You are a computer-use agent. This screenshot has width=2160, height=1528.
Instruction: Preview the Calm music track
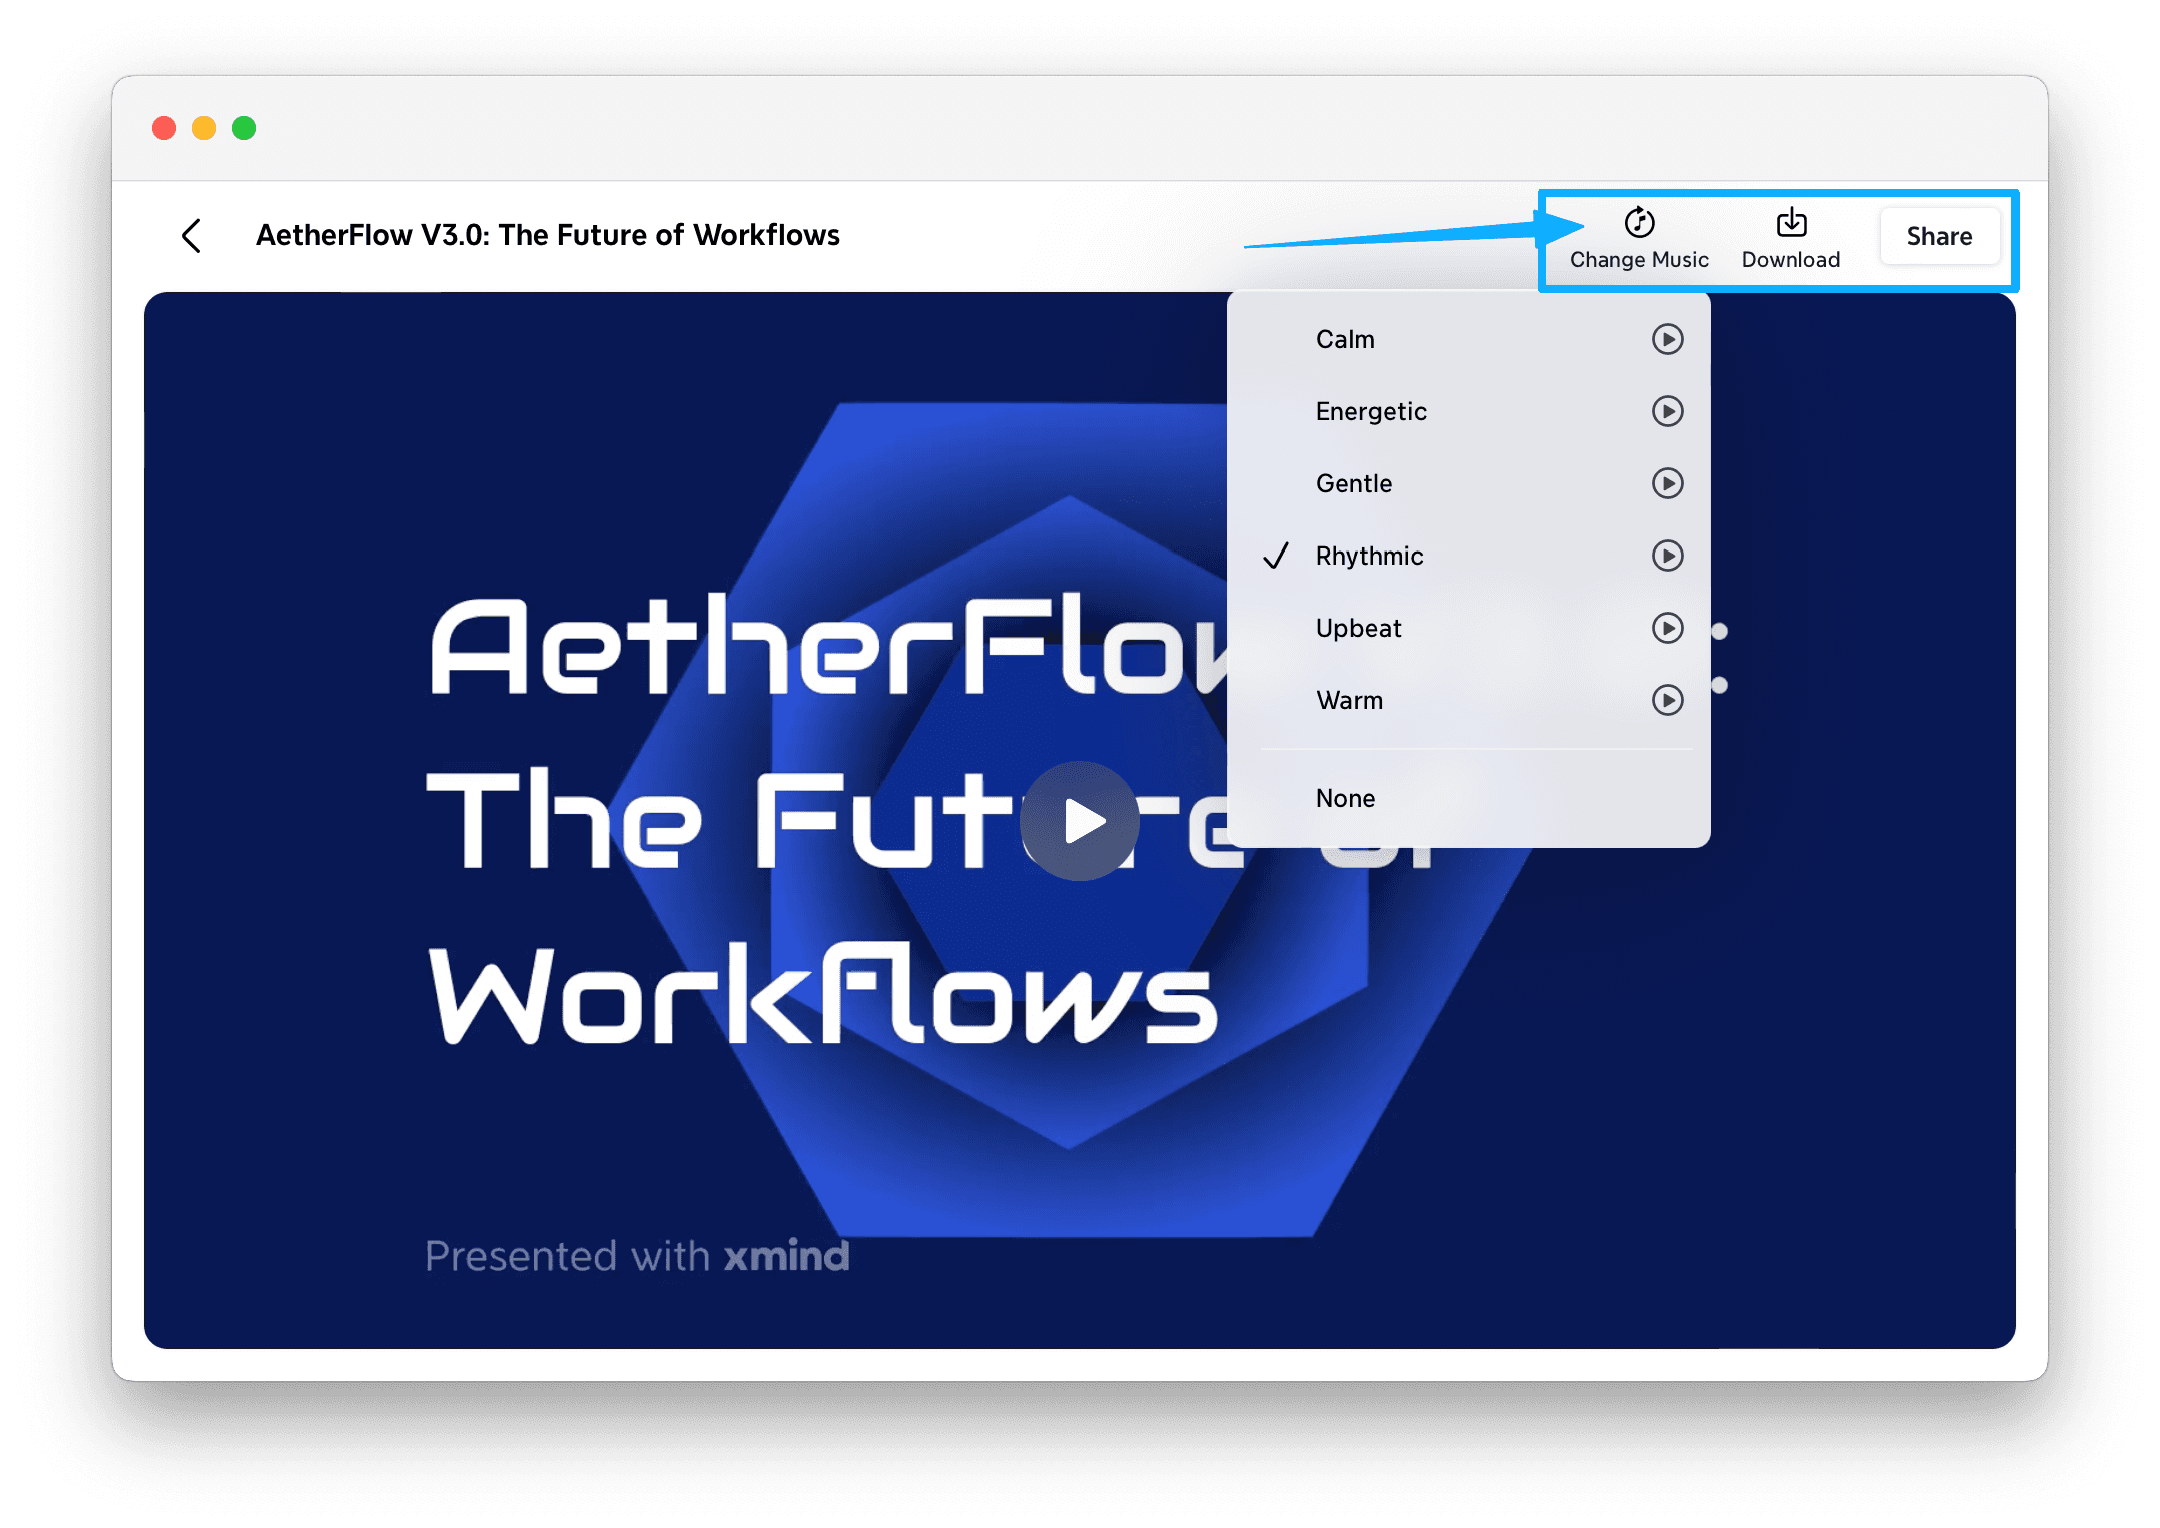click(x=1667, y=339)
